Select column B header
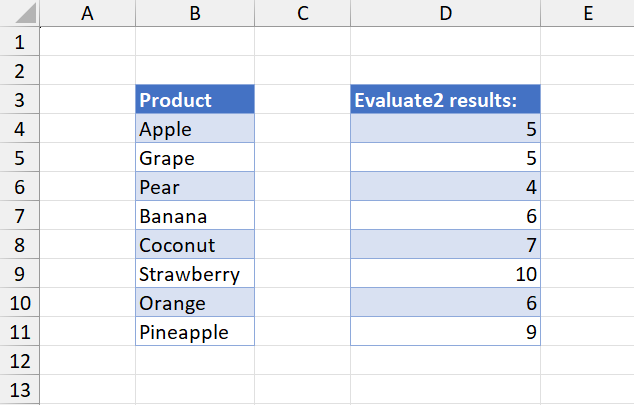Image resolution: width=634 pixels, height=405 pixels. 195,13
